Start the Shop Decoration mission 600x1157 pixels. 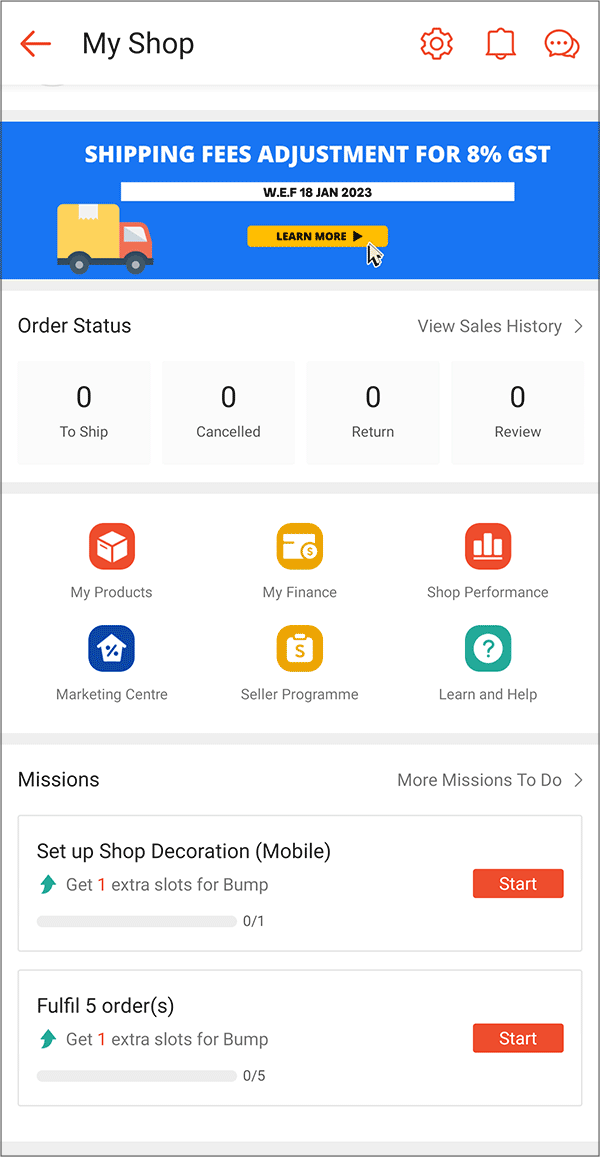(x=517, y=883)
